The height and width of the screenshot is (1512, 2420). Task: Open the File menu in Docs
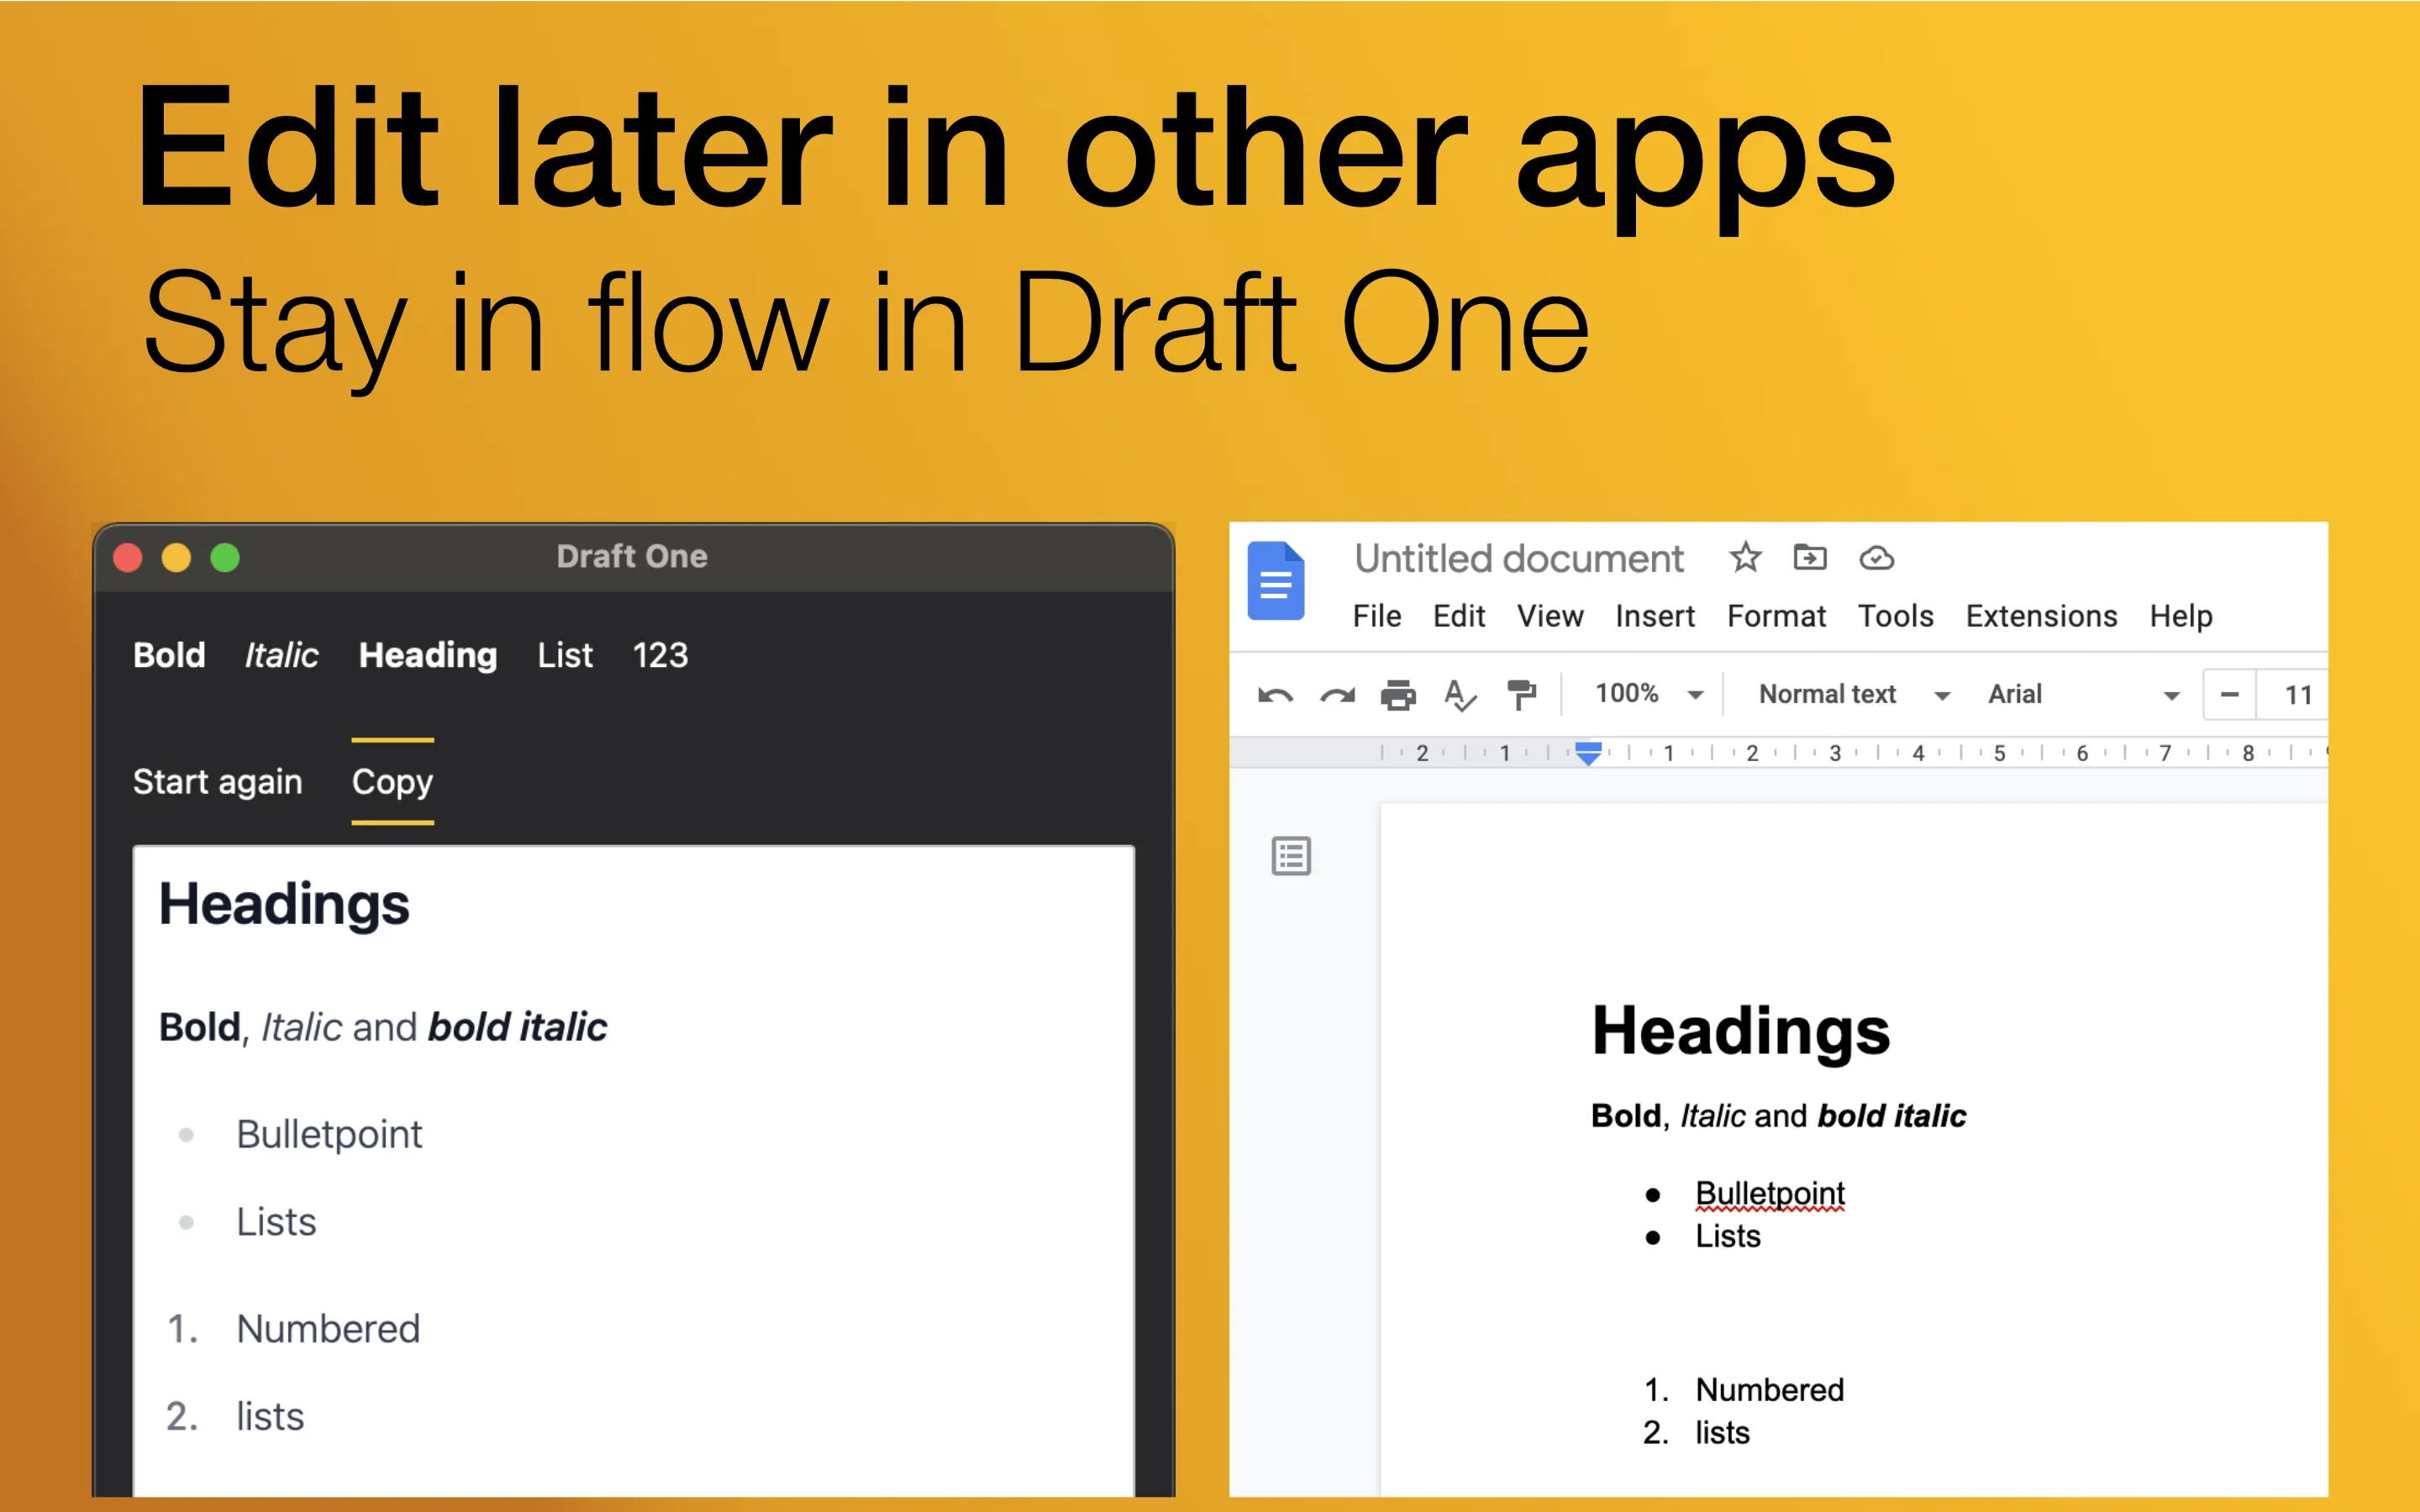[1376, 616]
